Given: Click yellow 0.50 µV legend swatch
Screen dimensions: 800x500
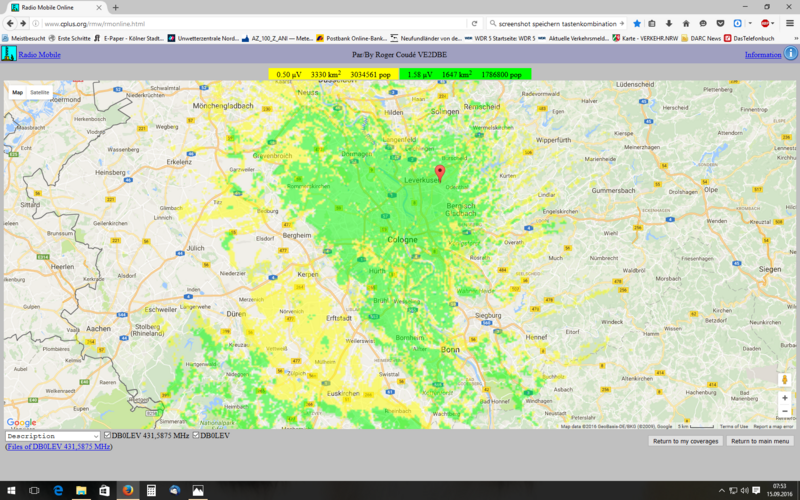Looking at the screenshot, I should click(x=334, y=74).
